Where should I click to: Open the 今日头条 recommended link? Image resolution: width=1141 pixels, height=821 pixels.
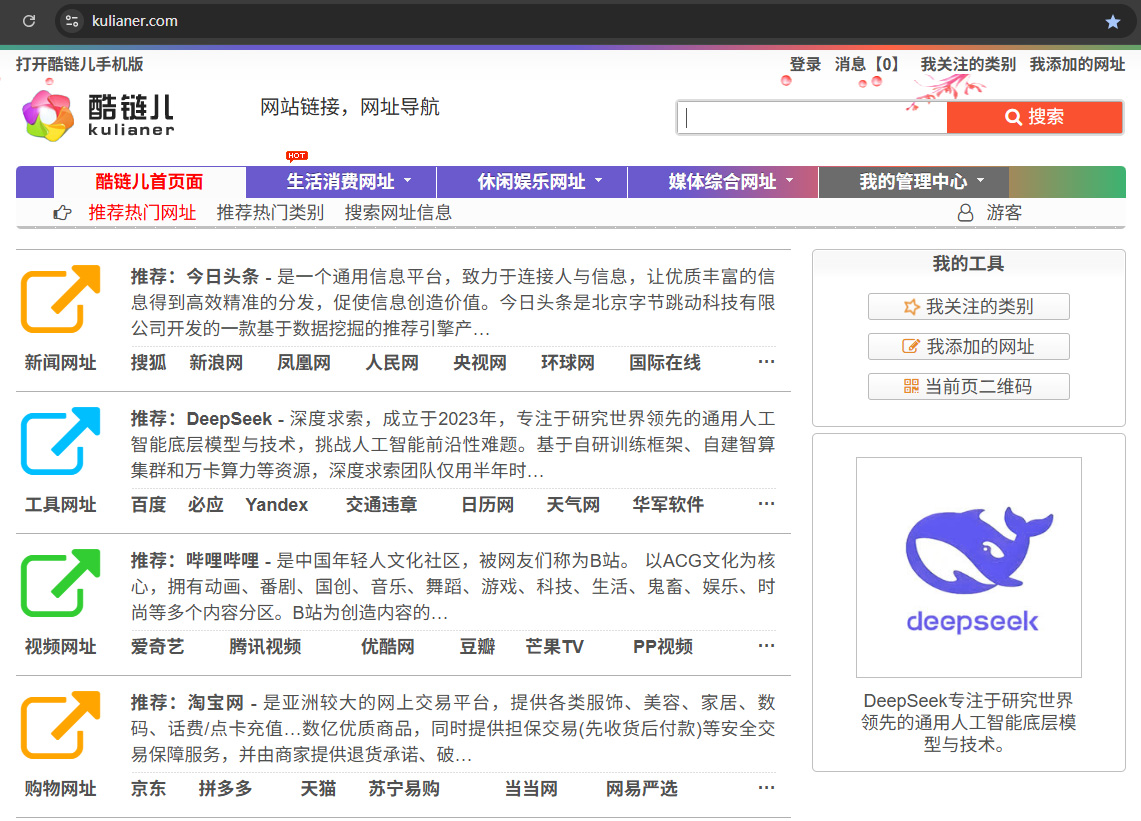pos(223,277)
